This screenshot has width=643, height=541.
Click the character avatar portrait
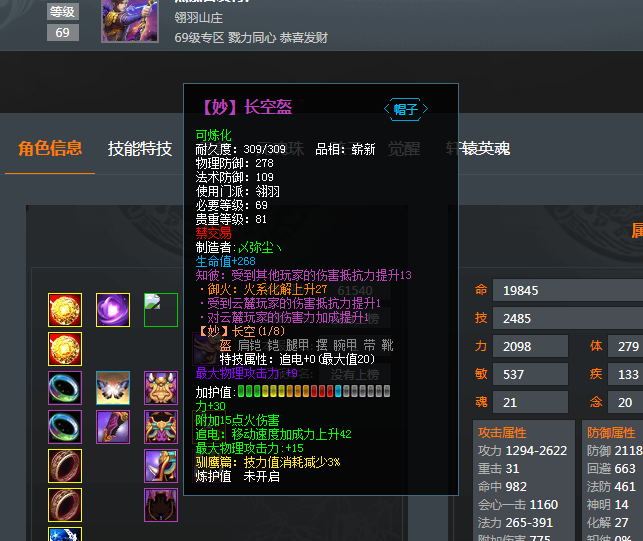coord(130,21)
